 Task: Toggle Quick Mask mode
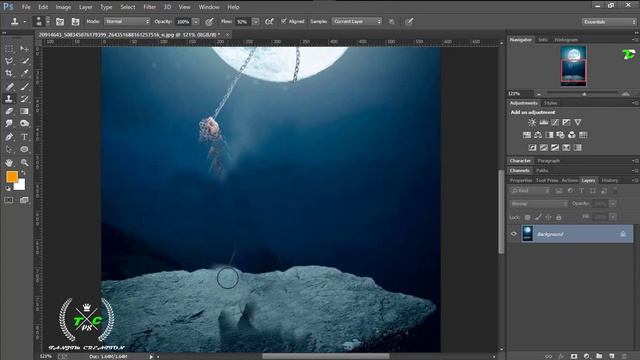[x=9, y=200]
